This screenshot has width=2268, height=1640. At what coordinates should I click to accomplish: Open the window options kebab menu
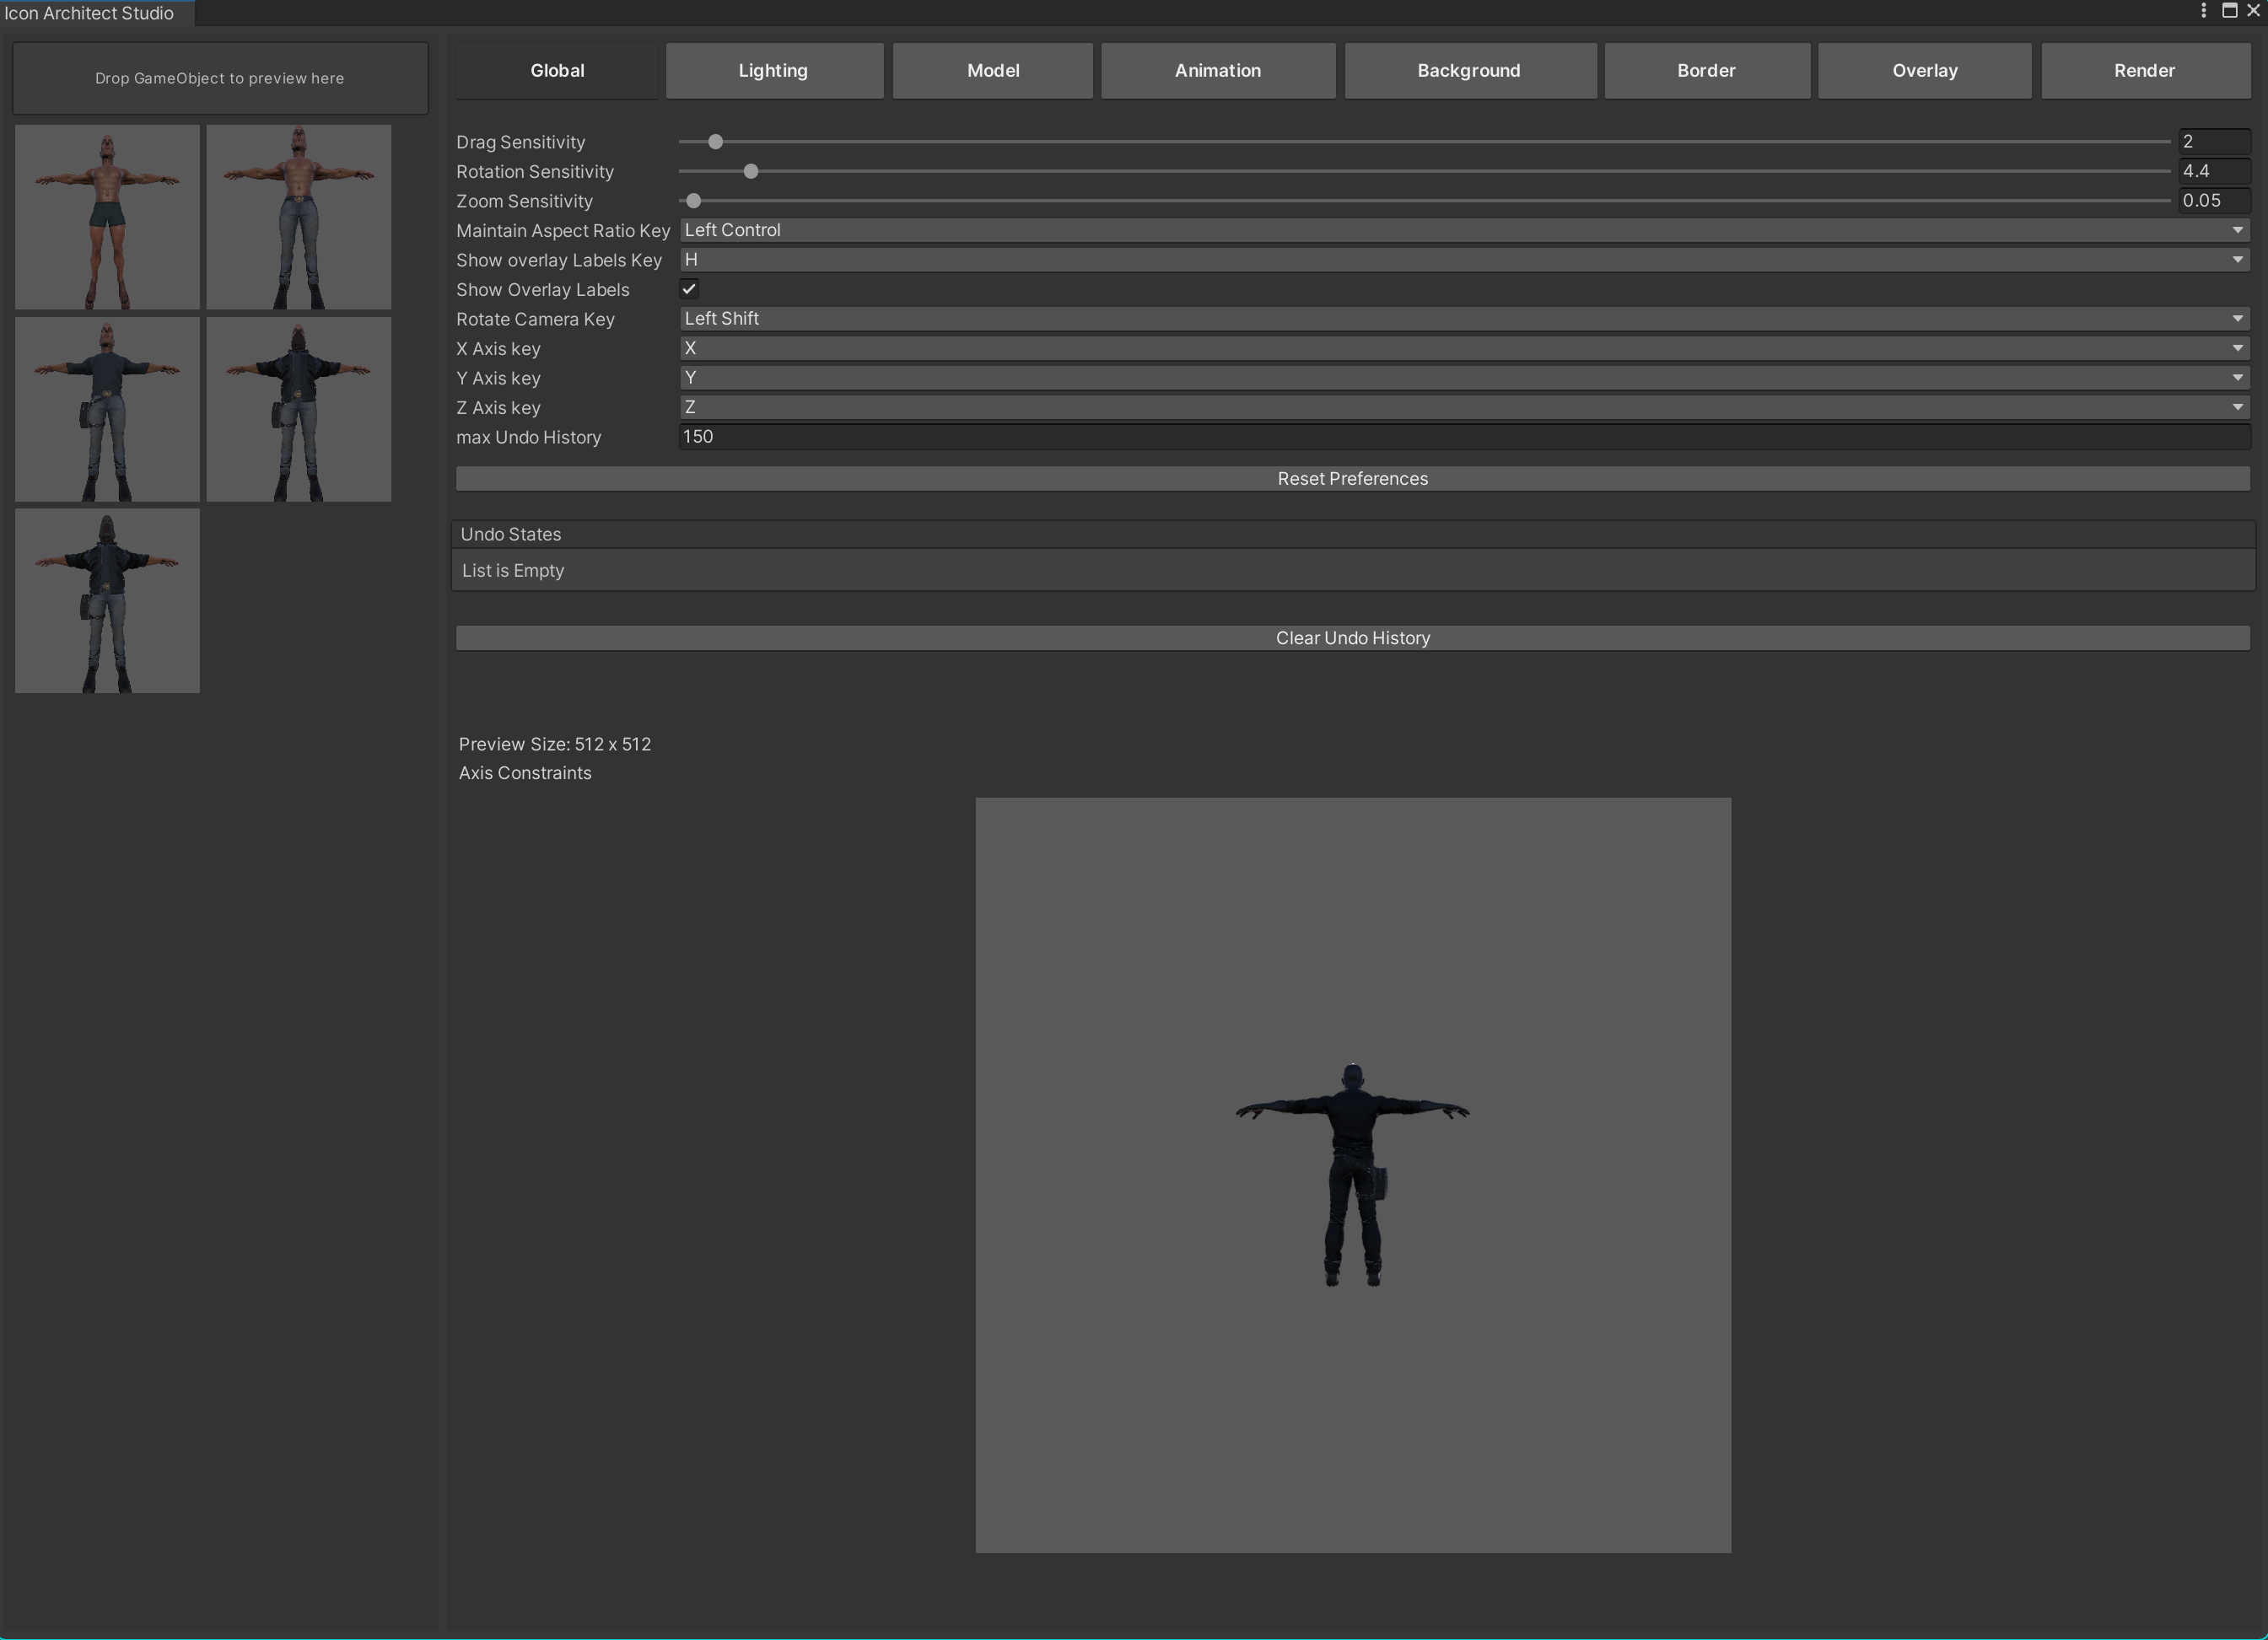tap(2203, 10)
